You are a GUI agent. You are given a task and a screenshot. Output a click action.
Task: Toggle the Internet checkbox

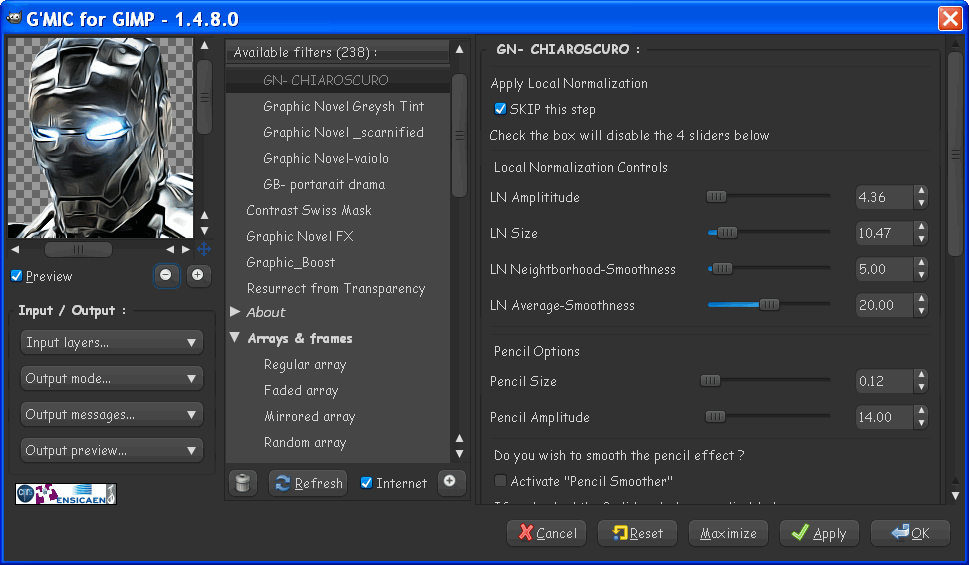click(366, 482)
